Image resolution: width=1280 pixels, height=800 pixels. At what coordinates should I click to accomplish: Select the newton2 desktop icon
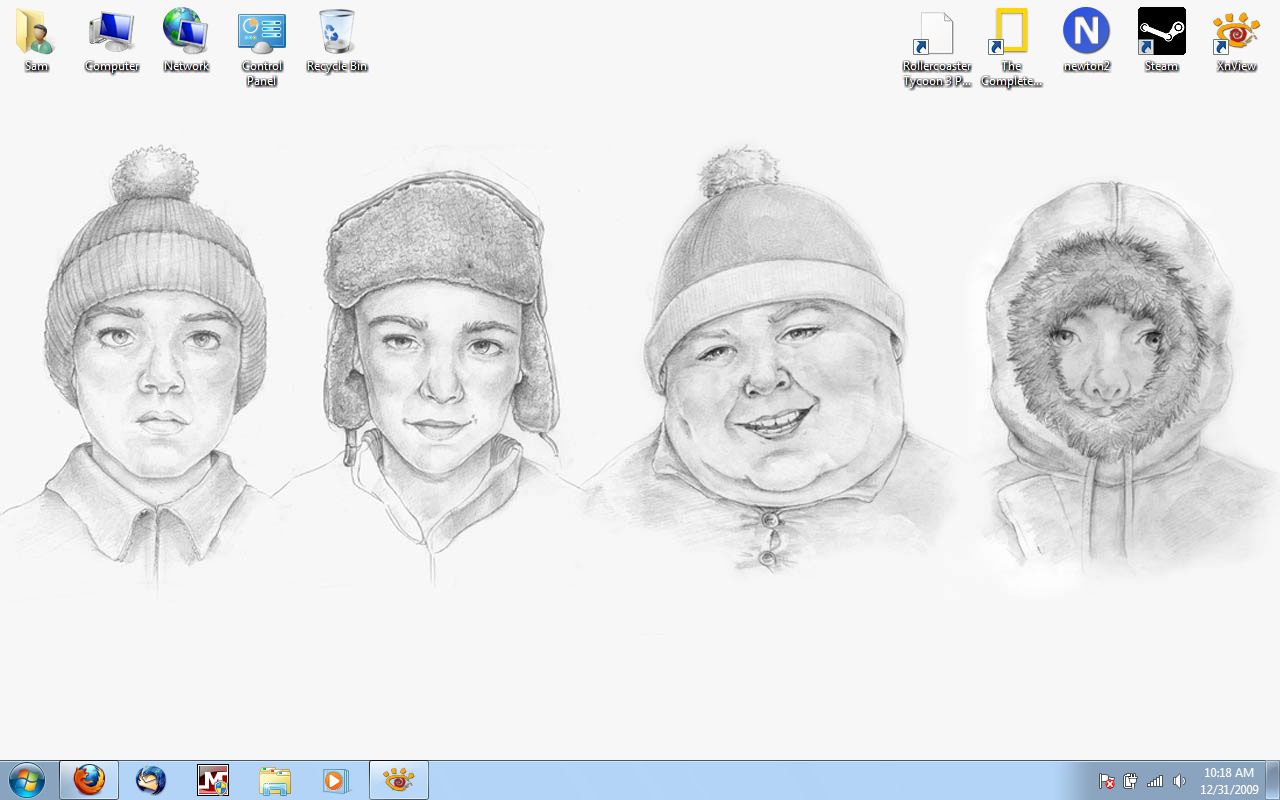(x=1086, y=34)
